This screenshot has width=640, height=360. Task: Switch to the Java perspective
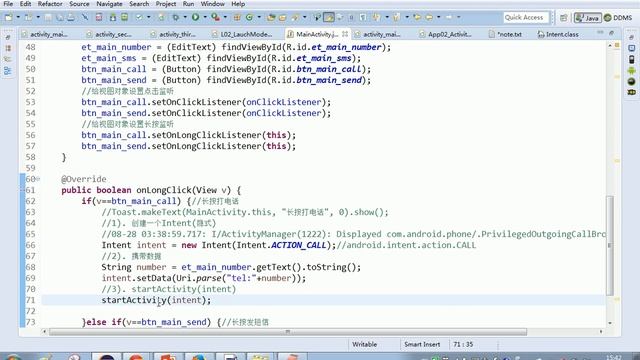tap(587, 18)
